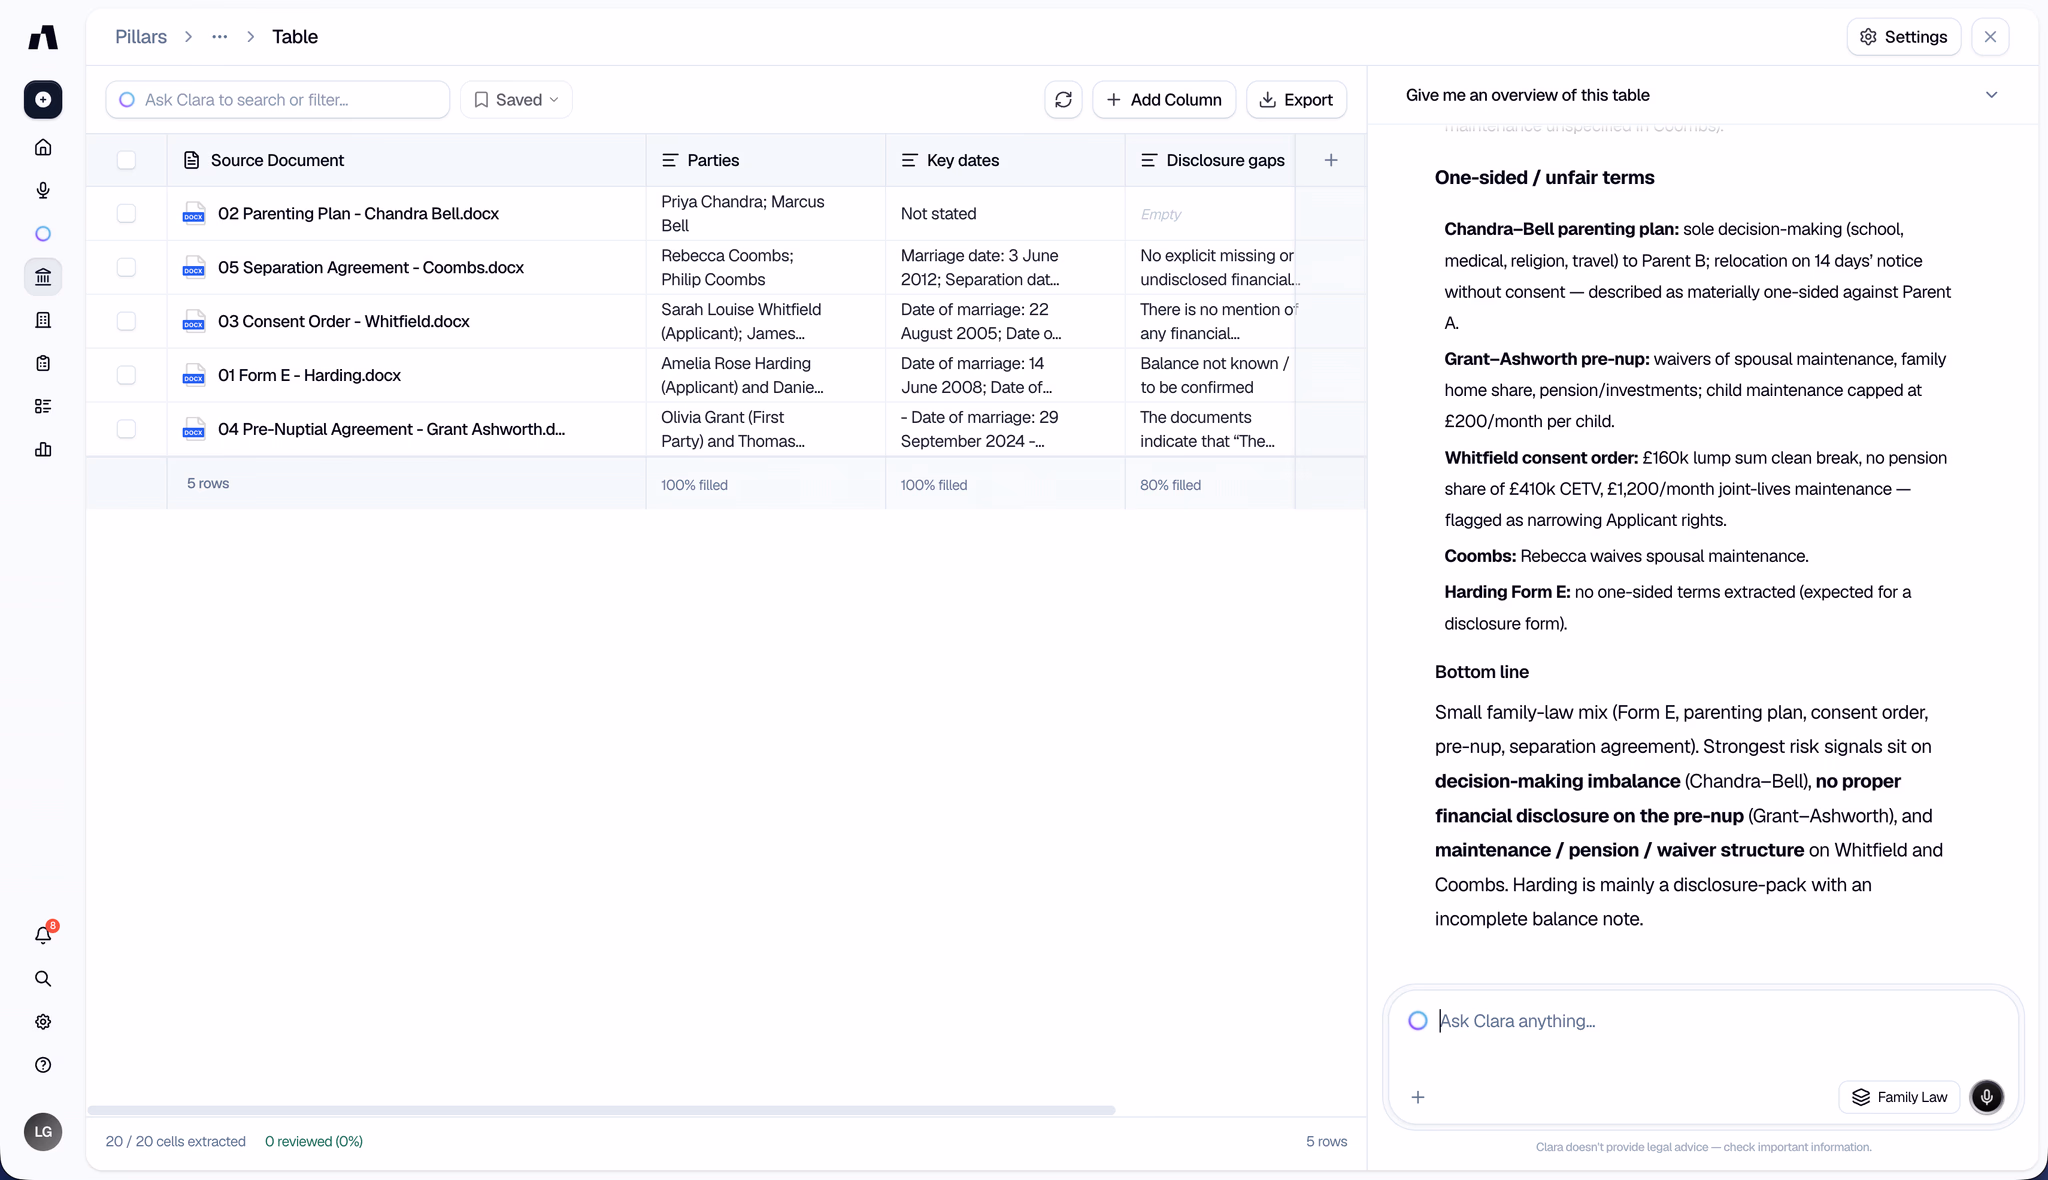The width and height of the screenshot is (2048, 1180).
Task: Open the clipboard icon in sidebar
Action: [x=43, y=363]
